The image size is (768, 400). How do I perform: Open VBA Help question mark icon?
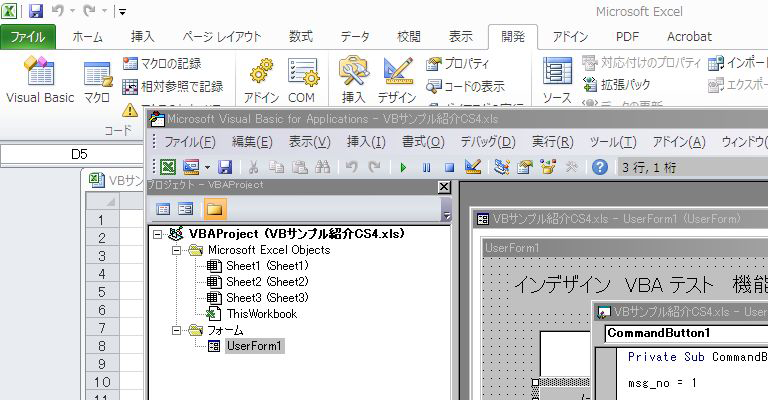[x=600, y=167]
